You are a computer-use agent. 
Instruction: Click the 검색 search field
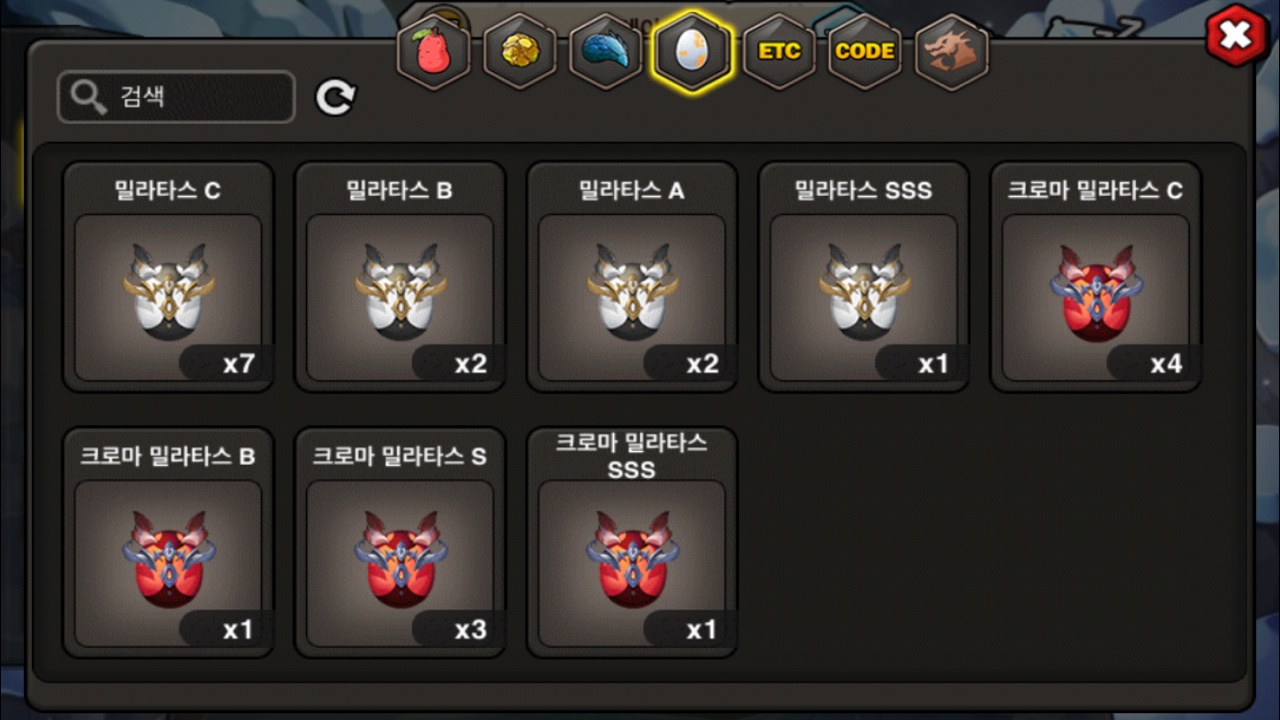pos(176,97)
